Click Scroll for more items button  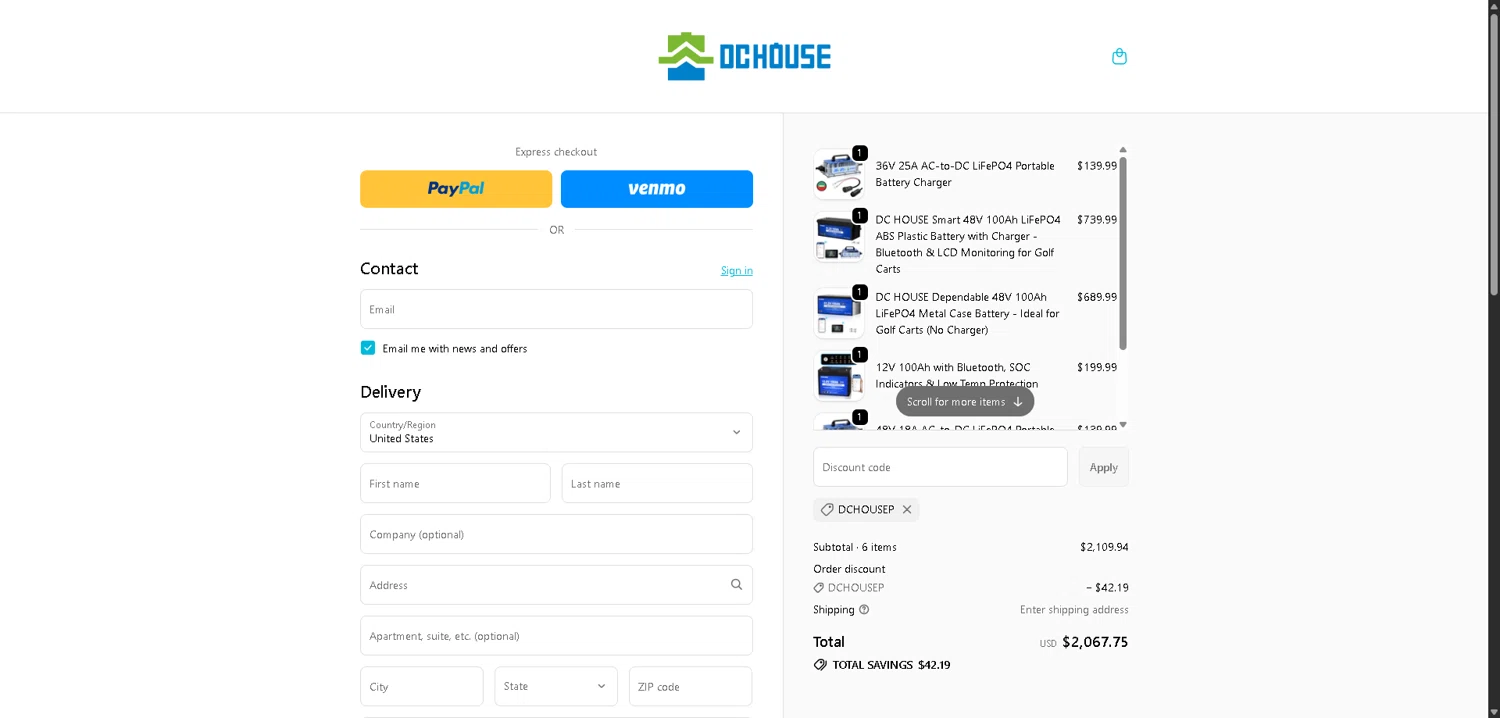pyautogui.click(x=965, y=402)
